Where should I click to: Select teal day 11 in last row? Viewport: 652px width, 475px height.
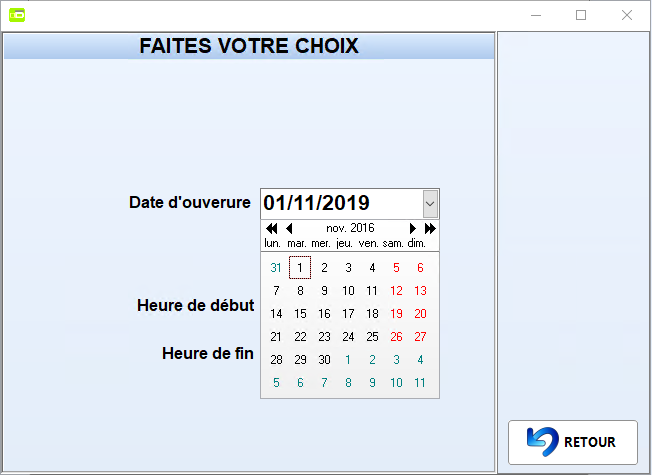click(x=420, y=383)
